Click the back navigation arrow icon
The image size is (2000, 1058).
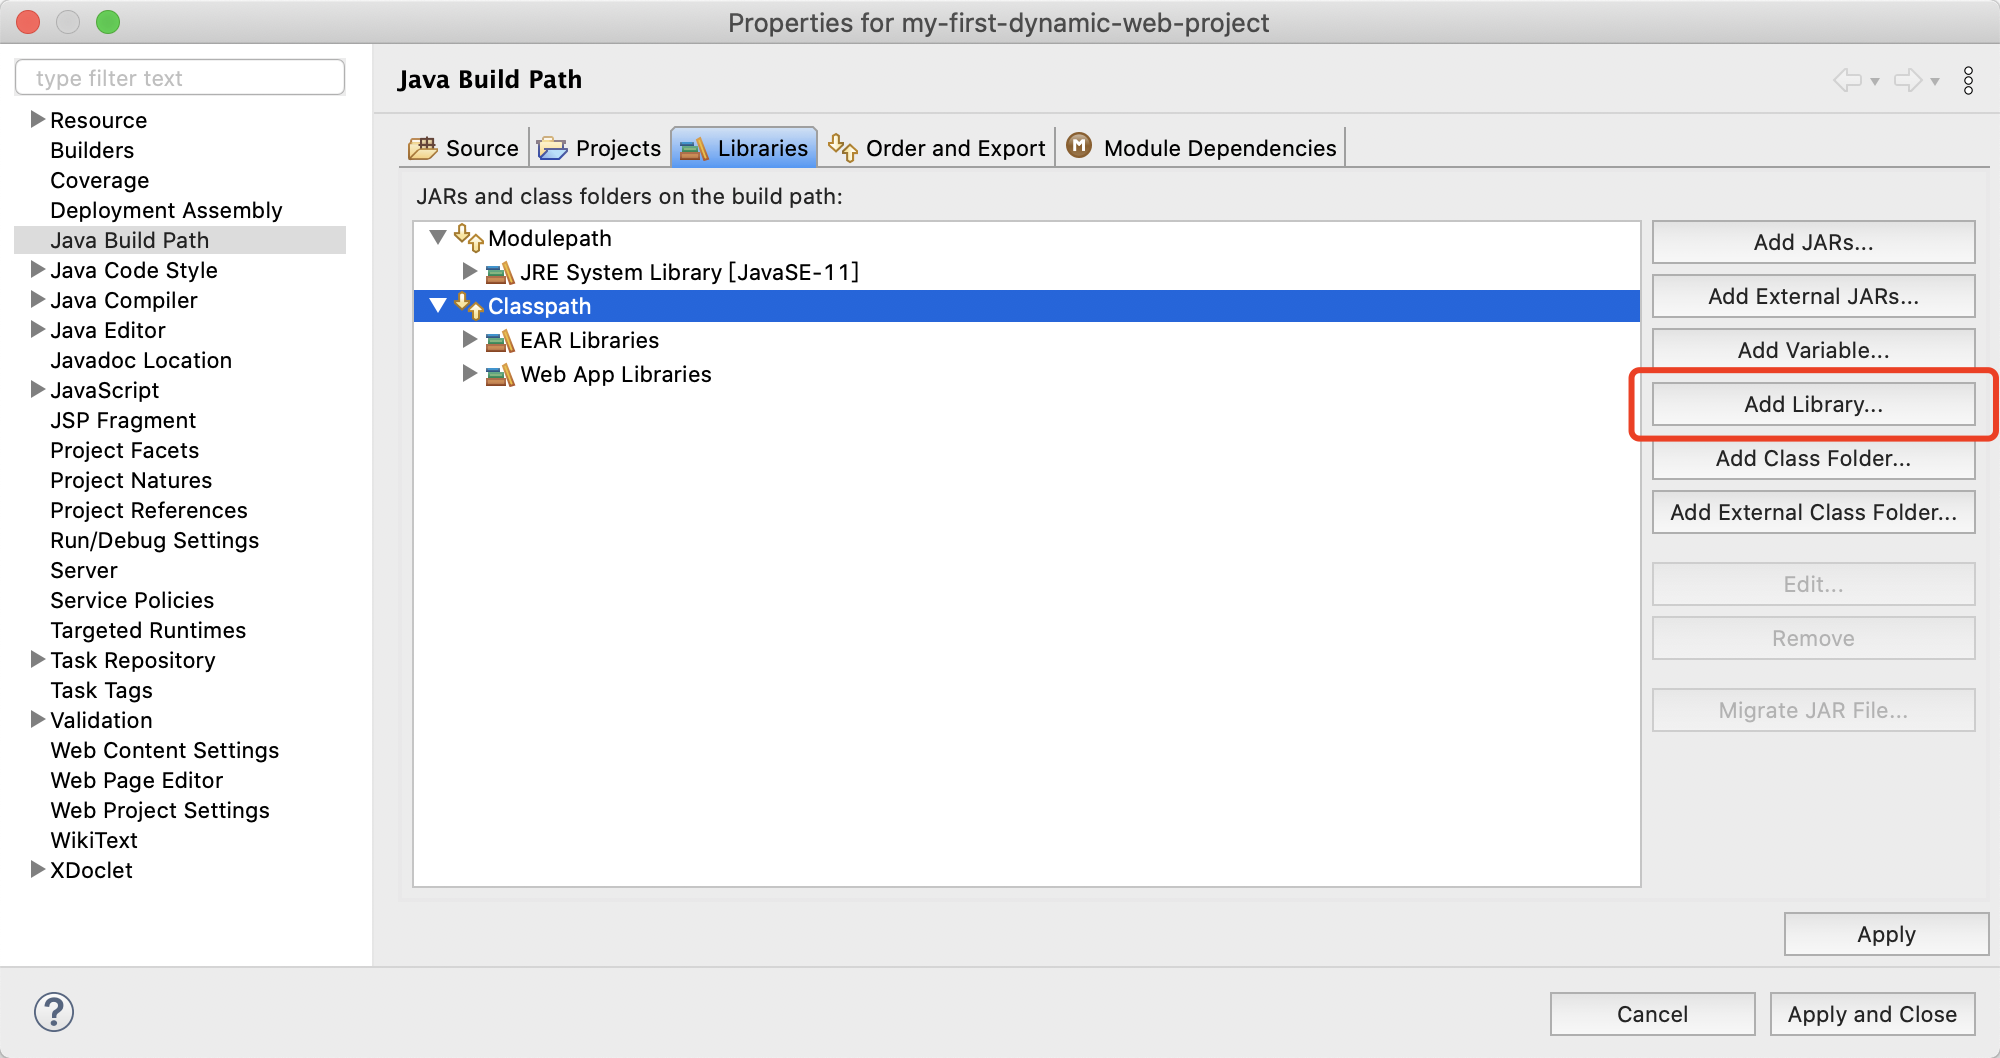tap(1847, 80)
